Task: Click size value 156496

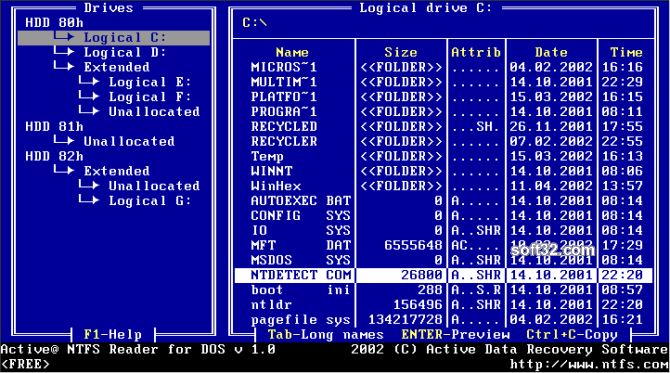Action: pyautogui.click(x=417, y=305)
